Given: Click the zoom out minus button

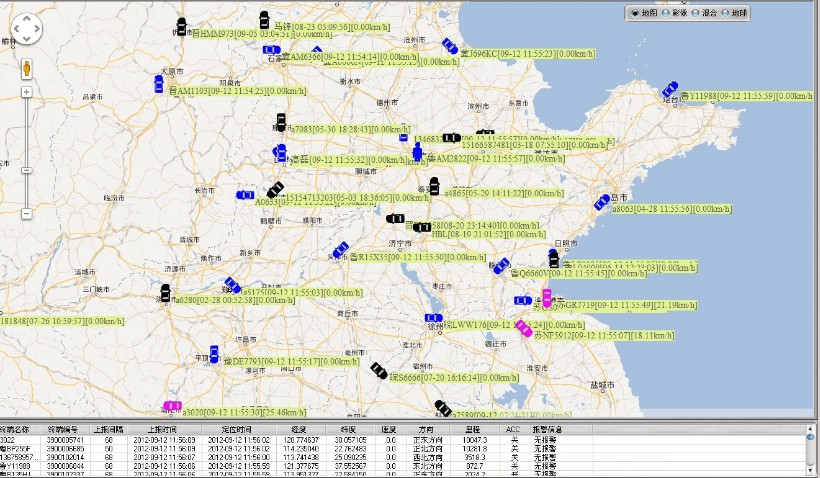Looking at the screenshot, I should 26,212.
